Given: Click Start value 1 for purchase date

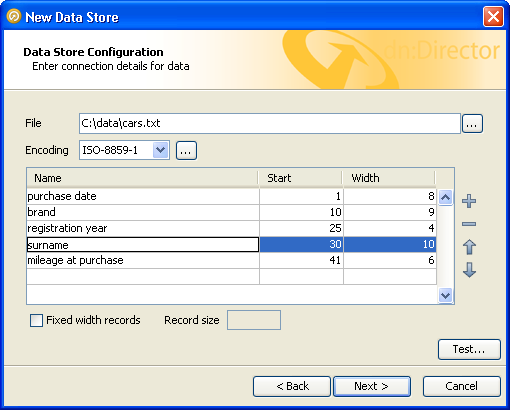Looking at the screenshot, I should 301,196.
